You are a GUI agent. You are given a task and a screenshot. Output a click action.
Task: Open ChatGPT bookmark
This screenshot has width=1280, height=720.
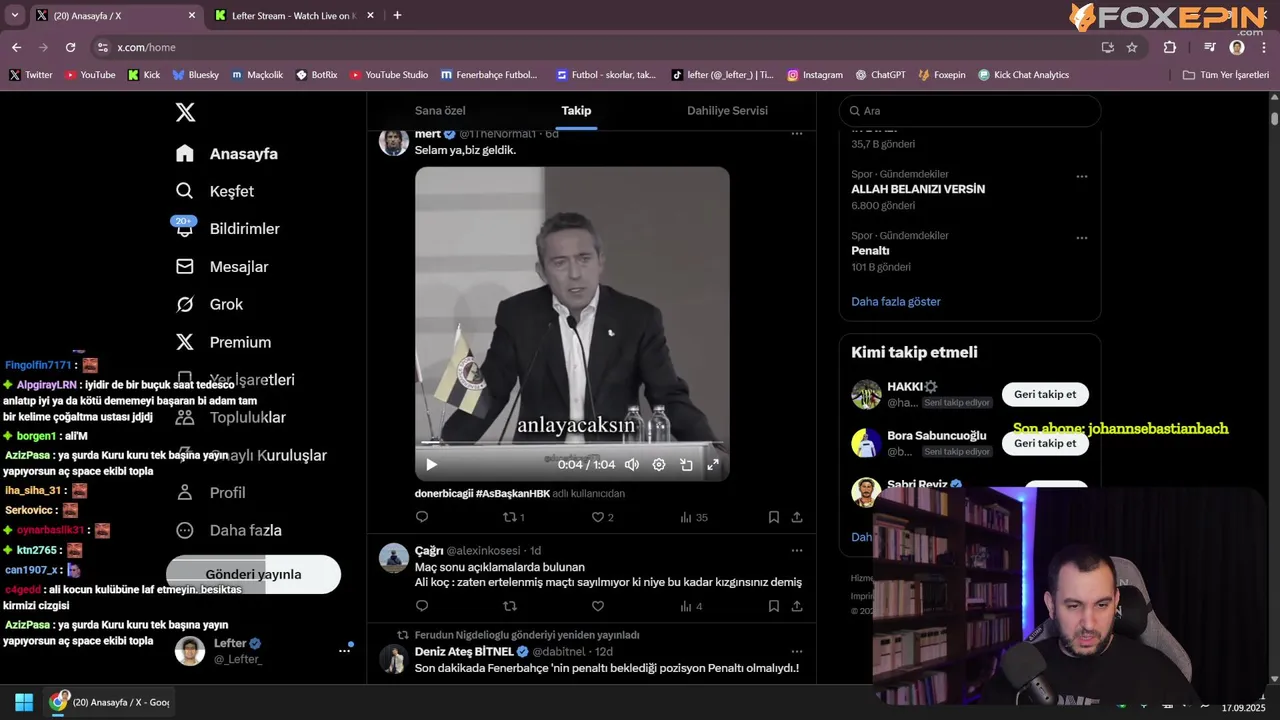click(880, 75)
